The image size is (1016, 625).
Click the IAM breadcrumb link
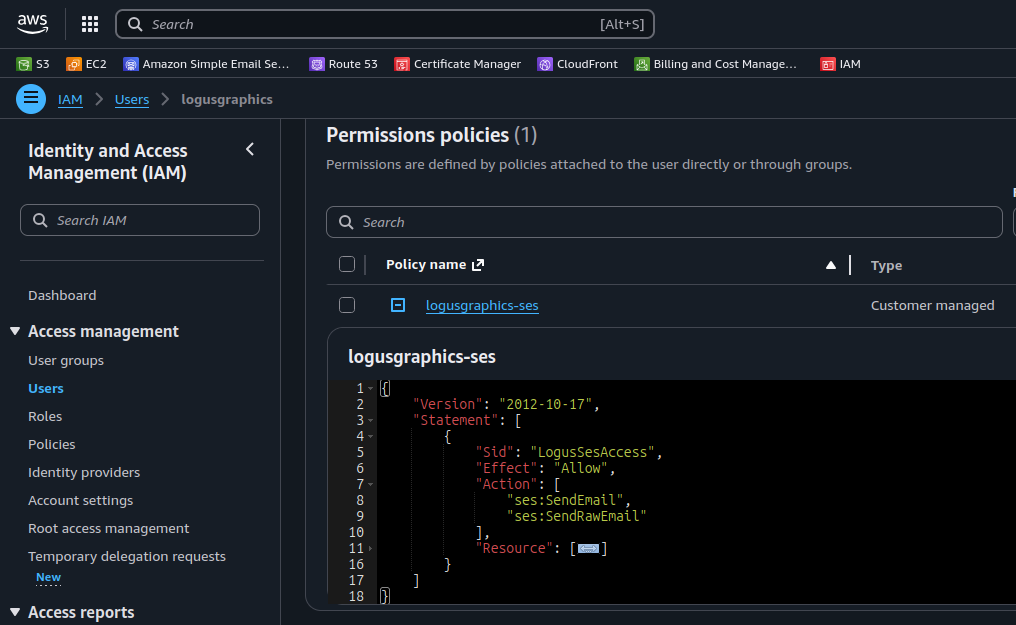click(70, 100)
